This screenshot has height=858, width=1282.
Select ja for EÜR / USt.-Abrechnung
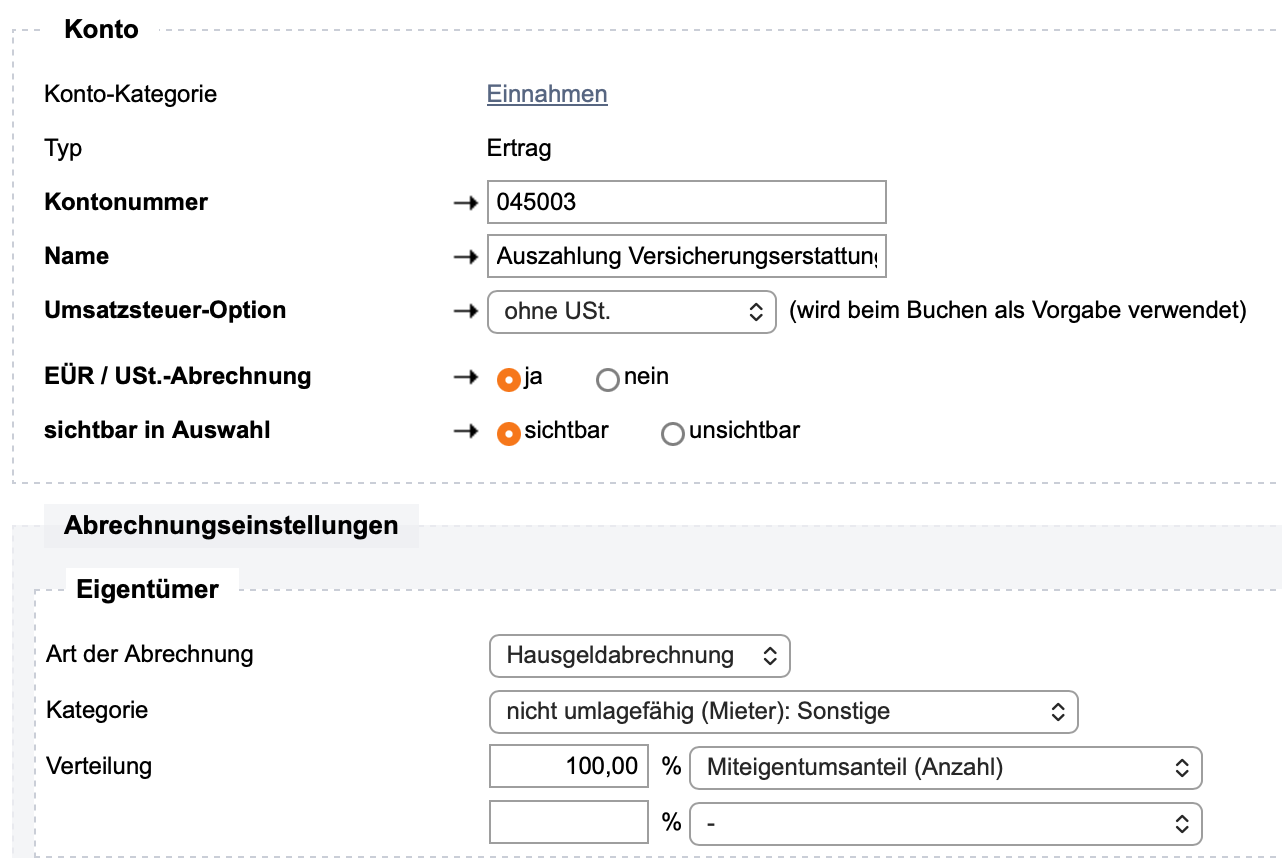[509, 379]
